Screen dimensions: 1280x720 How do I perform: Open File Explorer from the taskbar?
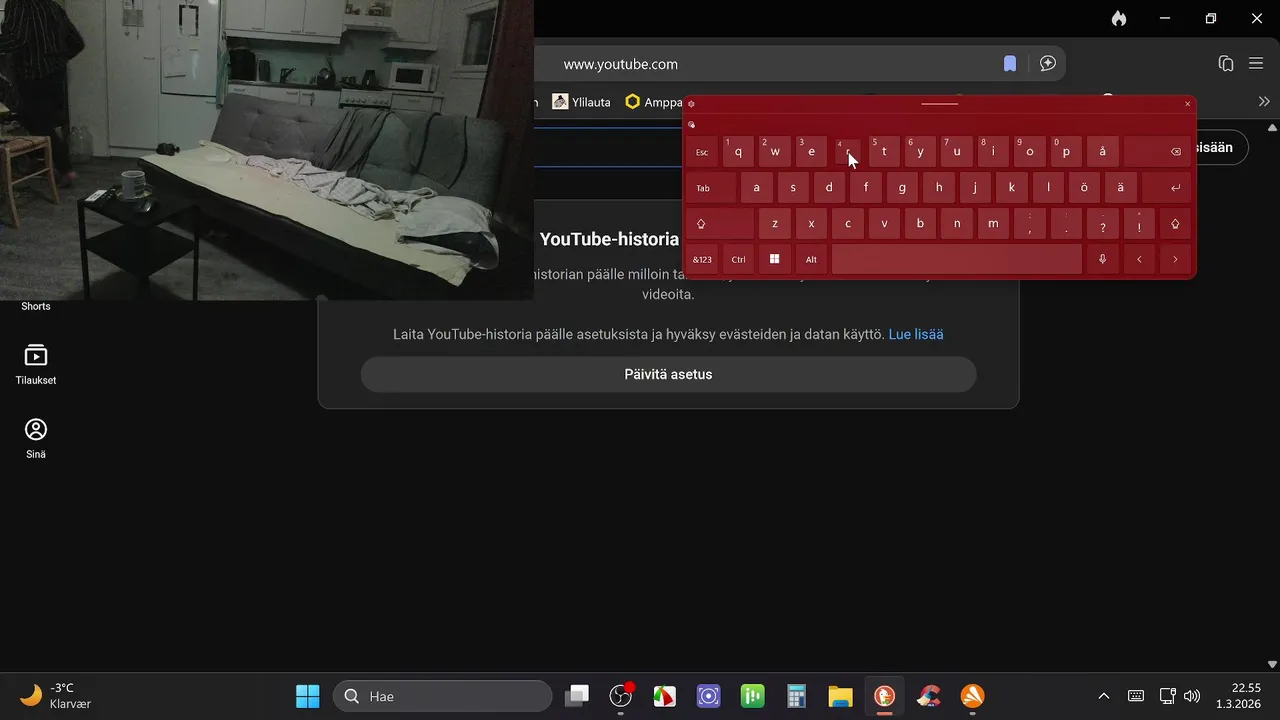(x=841, y=696)
